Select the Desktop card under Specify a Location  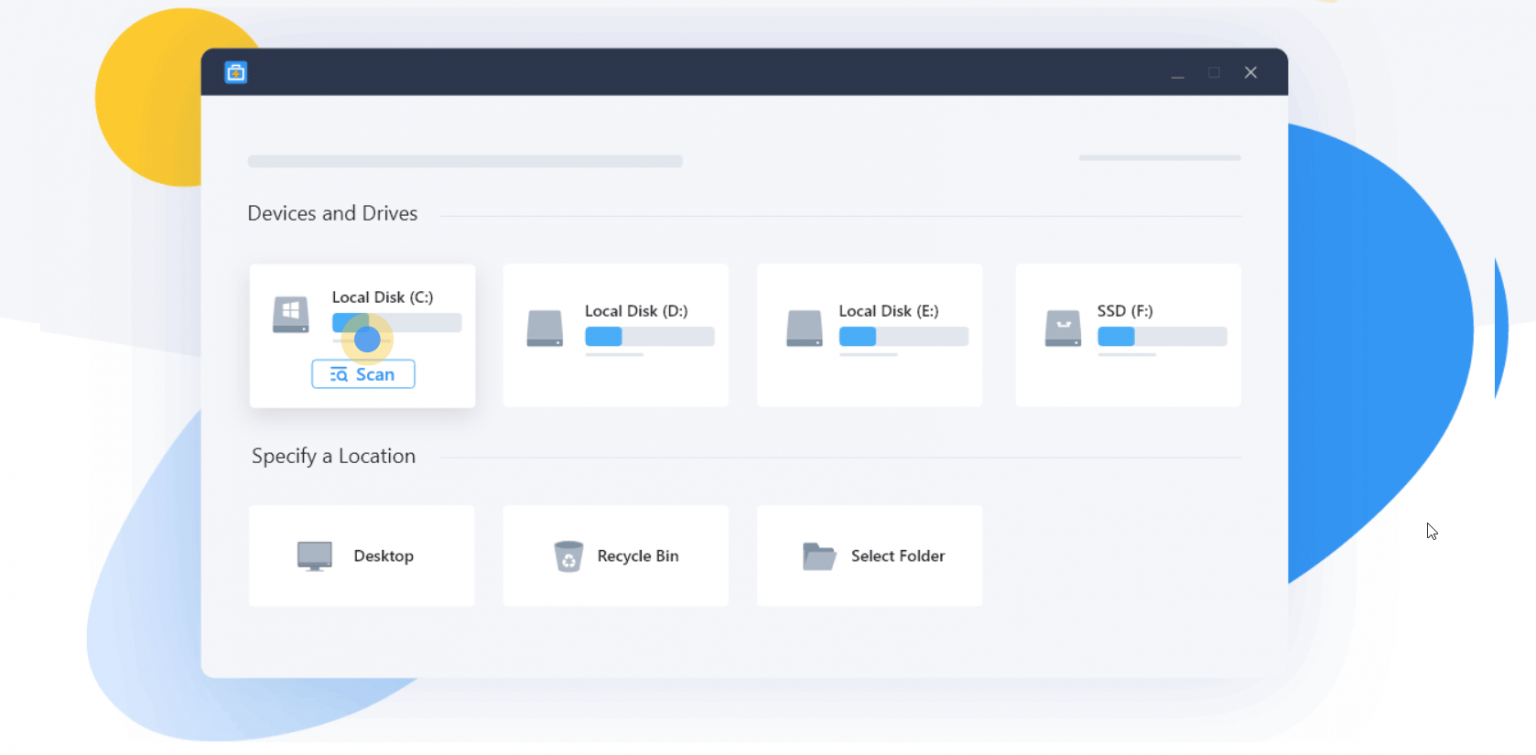coord(361,556)
